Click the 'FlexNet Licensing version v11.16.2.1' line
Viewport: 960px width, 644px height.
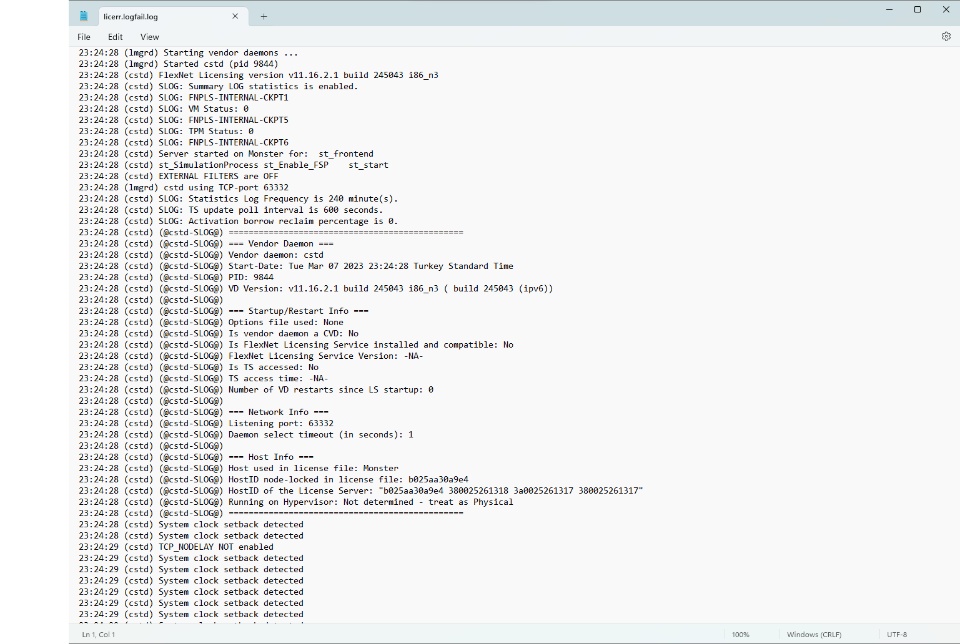[258, 75]
